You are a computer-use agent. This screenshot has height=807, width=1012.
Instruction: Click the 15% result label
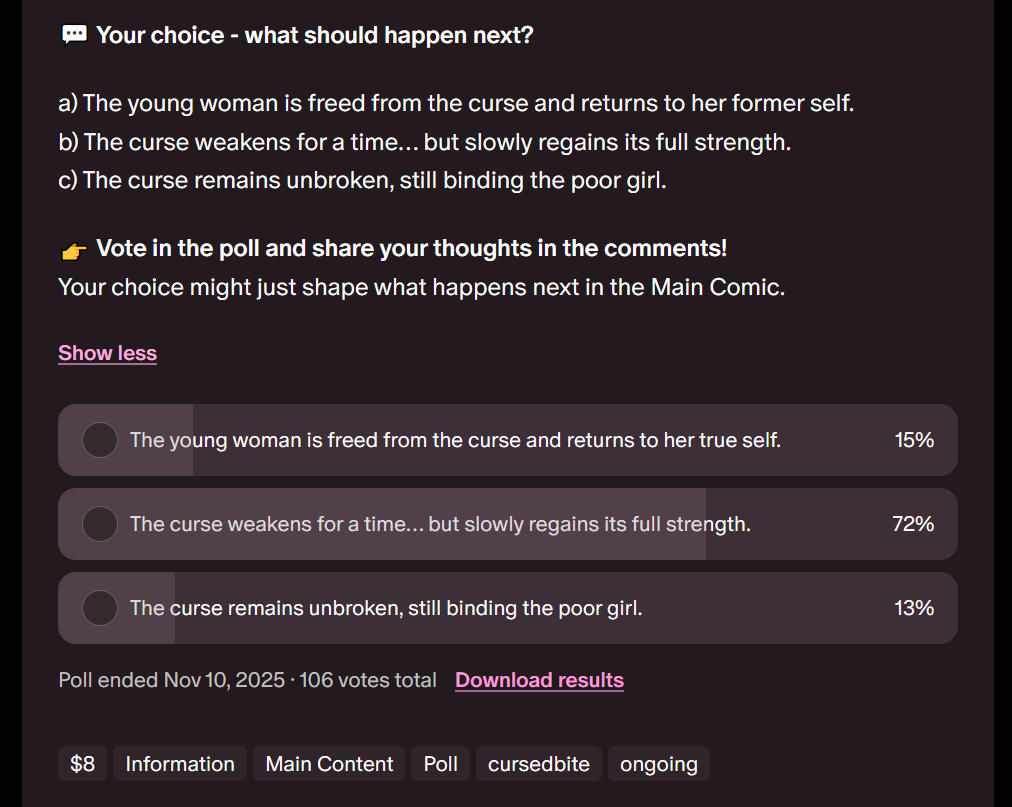(x=914, y=440)
